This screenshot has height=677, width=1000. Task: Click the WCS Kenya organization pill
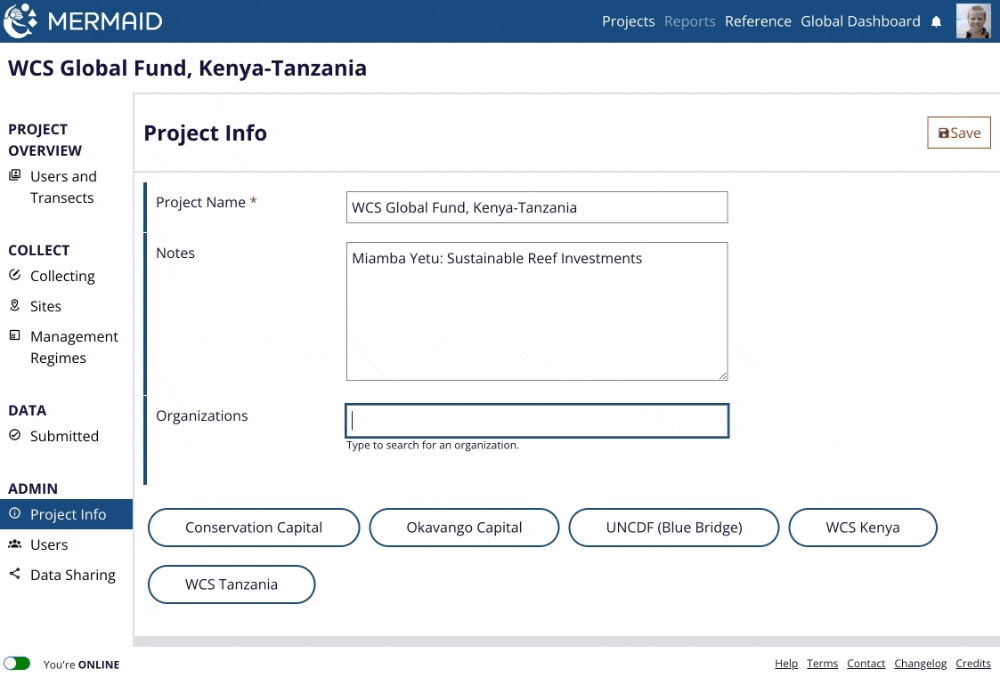863,528
